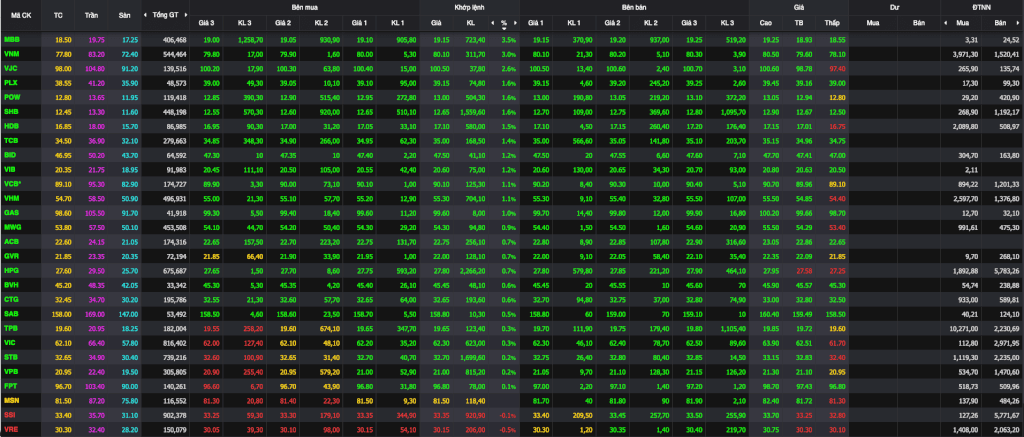The width and height of the screenshot is (1024, 437).
Task: Click MBB total value 406,468
Action: [x=174, y=40]
